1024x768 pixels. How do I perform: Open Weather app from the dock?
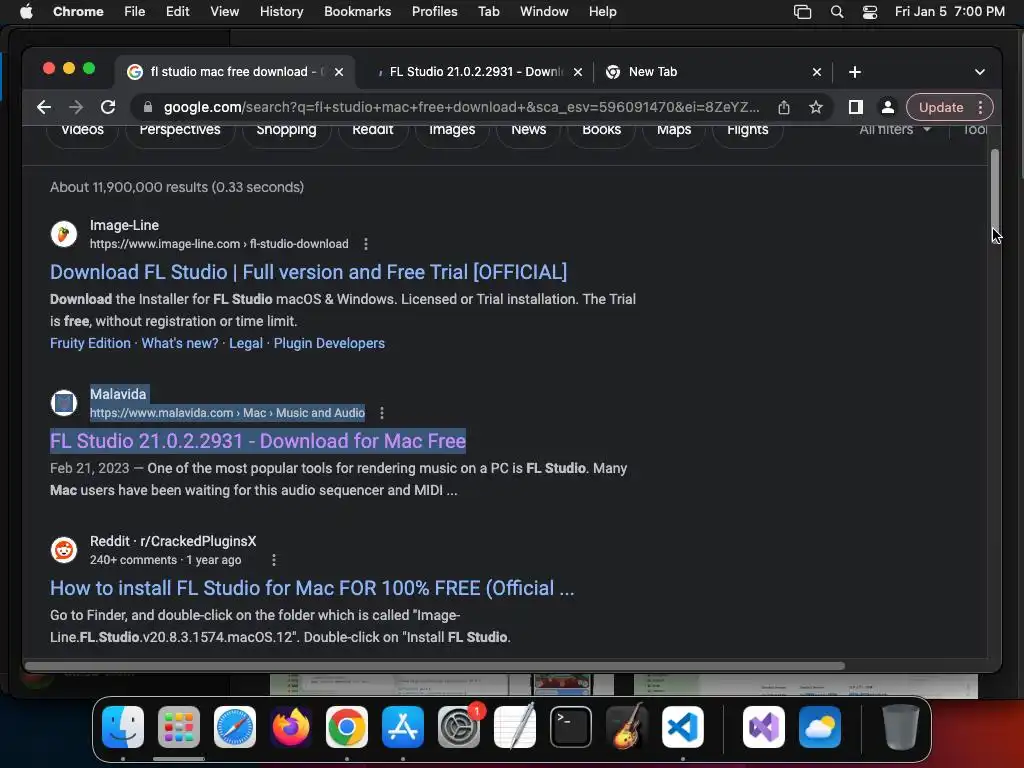point(820,727)
